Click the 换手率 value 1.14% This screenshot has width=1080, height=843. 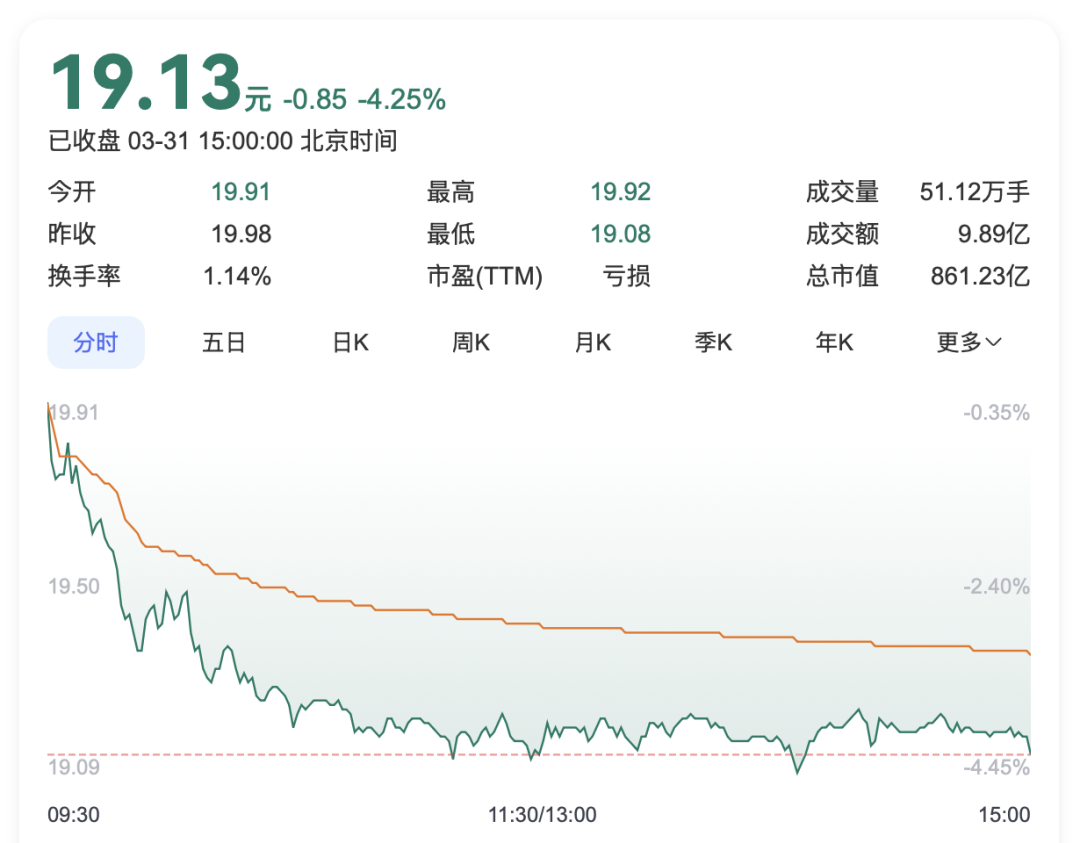tap(237, 277)
